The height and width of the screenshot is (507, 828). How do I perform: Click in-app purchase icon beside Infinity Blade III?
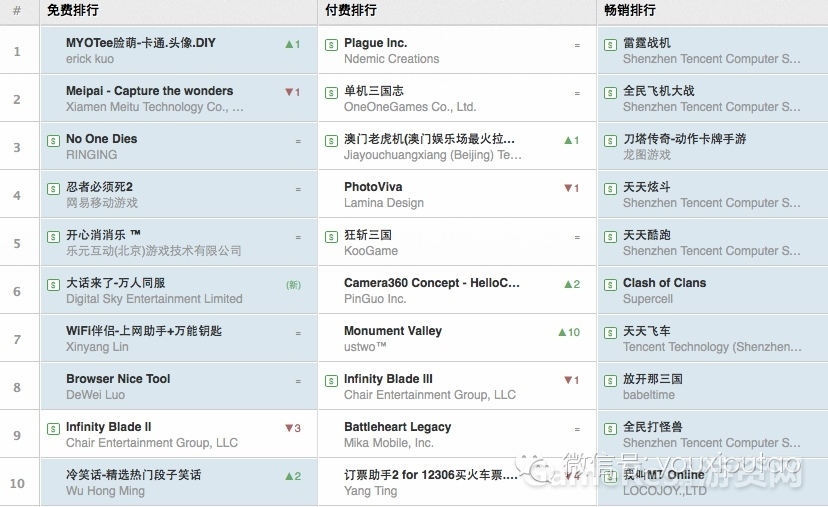click(x=331, y=381)
